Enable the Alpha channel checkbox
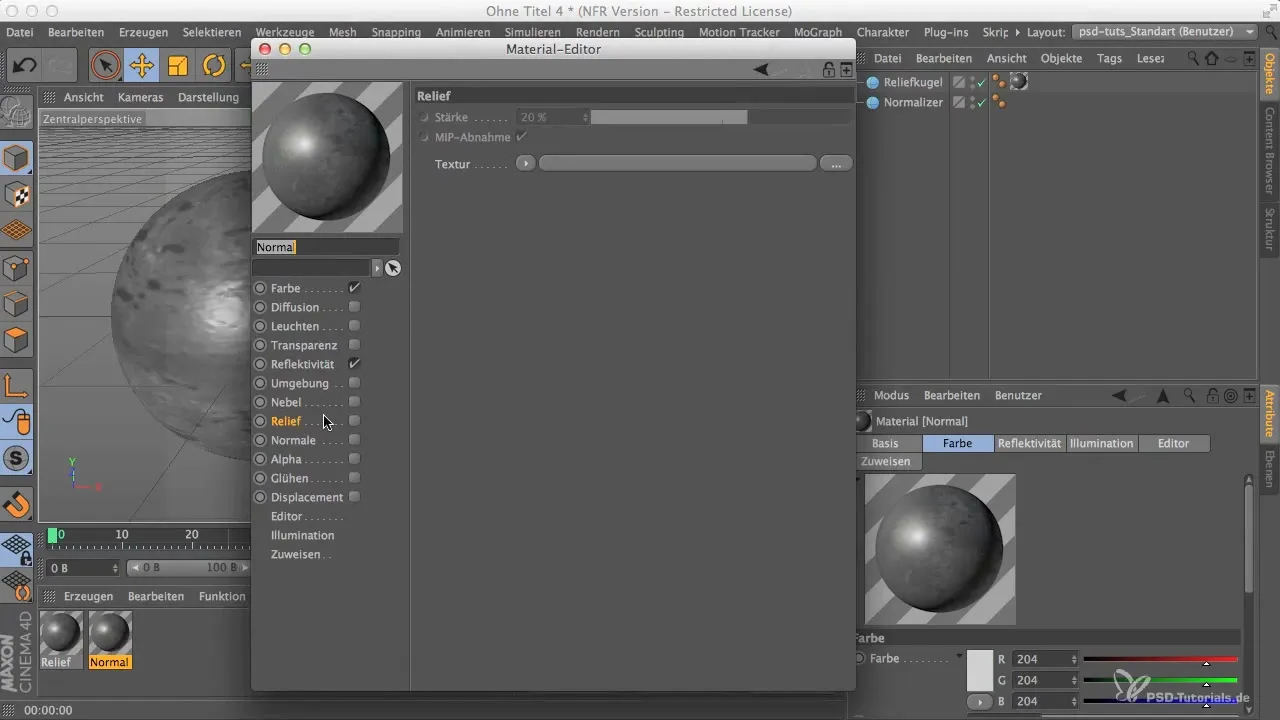Screen dimensions: 1280x720 click(354, 459)
